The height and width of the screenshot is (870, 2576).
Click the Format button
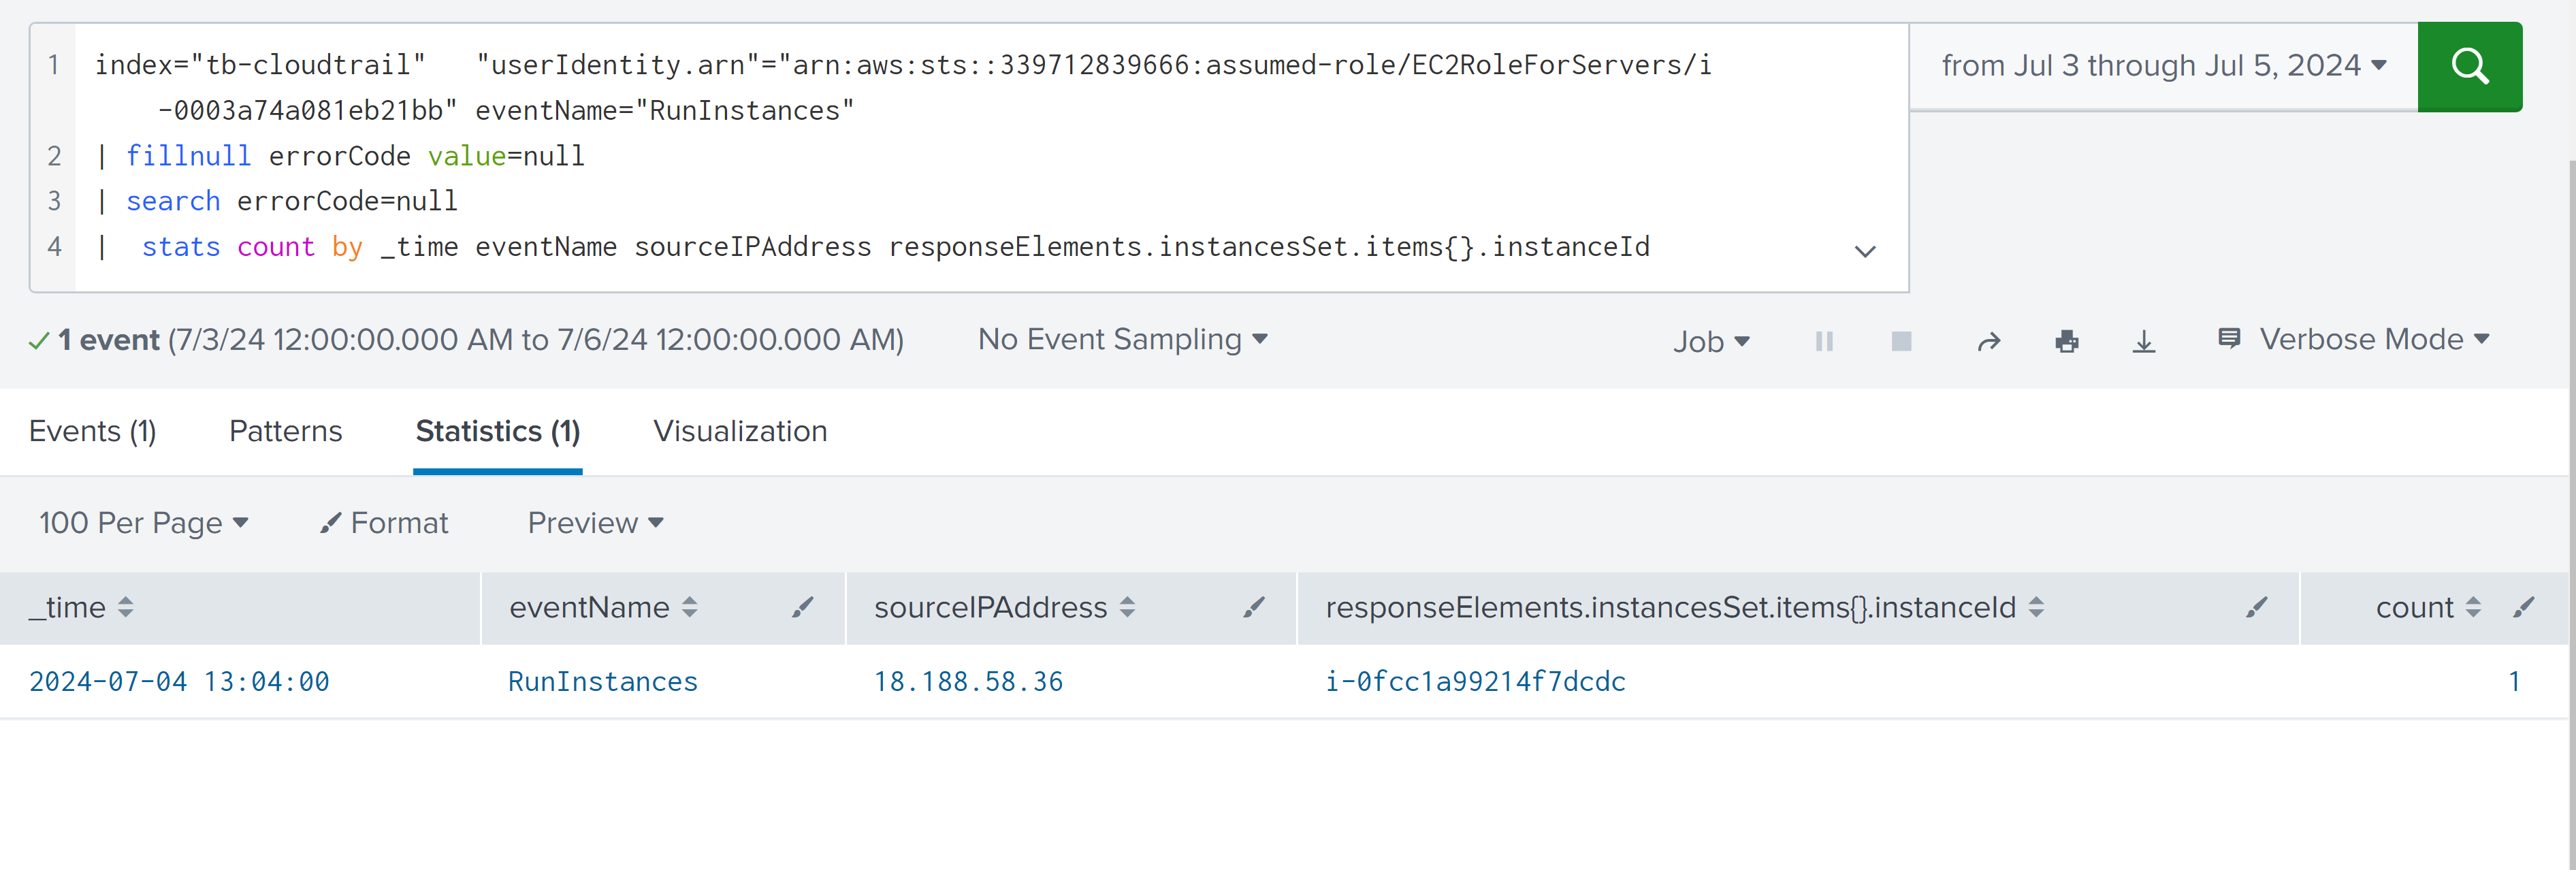[384, 523]
